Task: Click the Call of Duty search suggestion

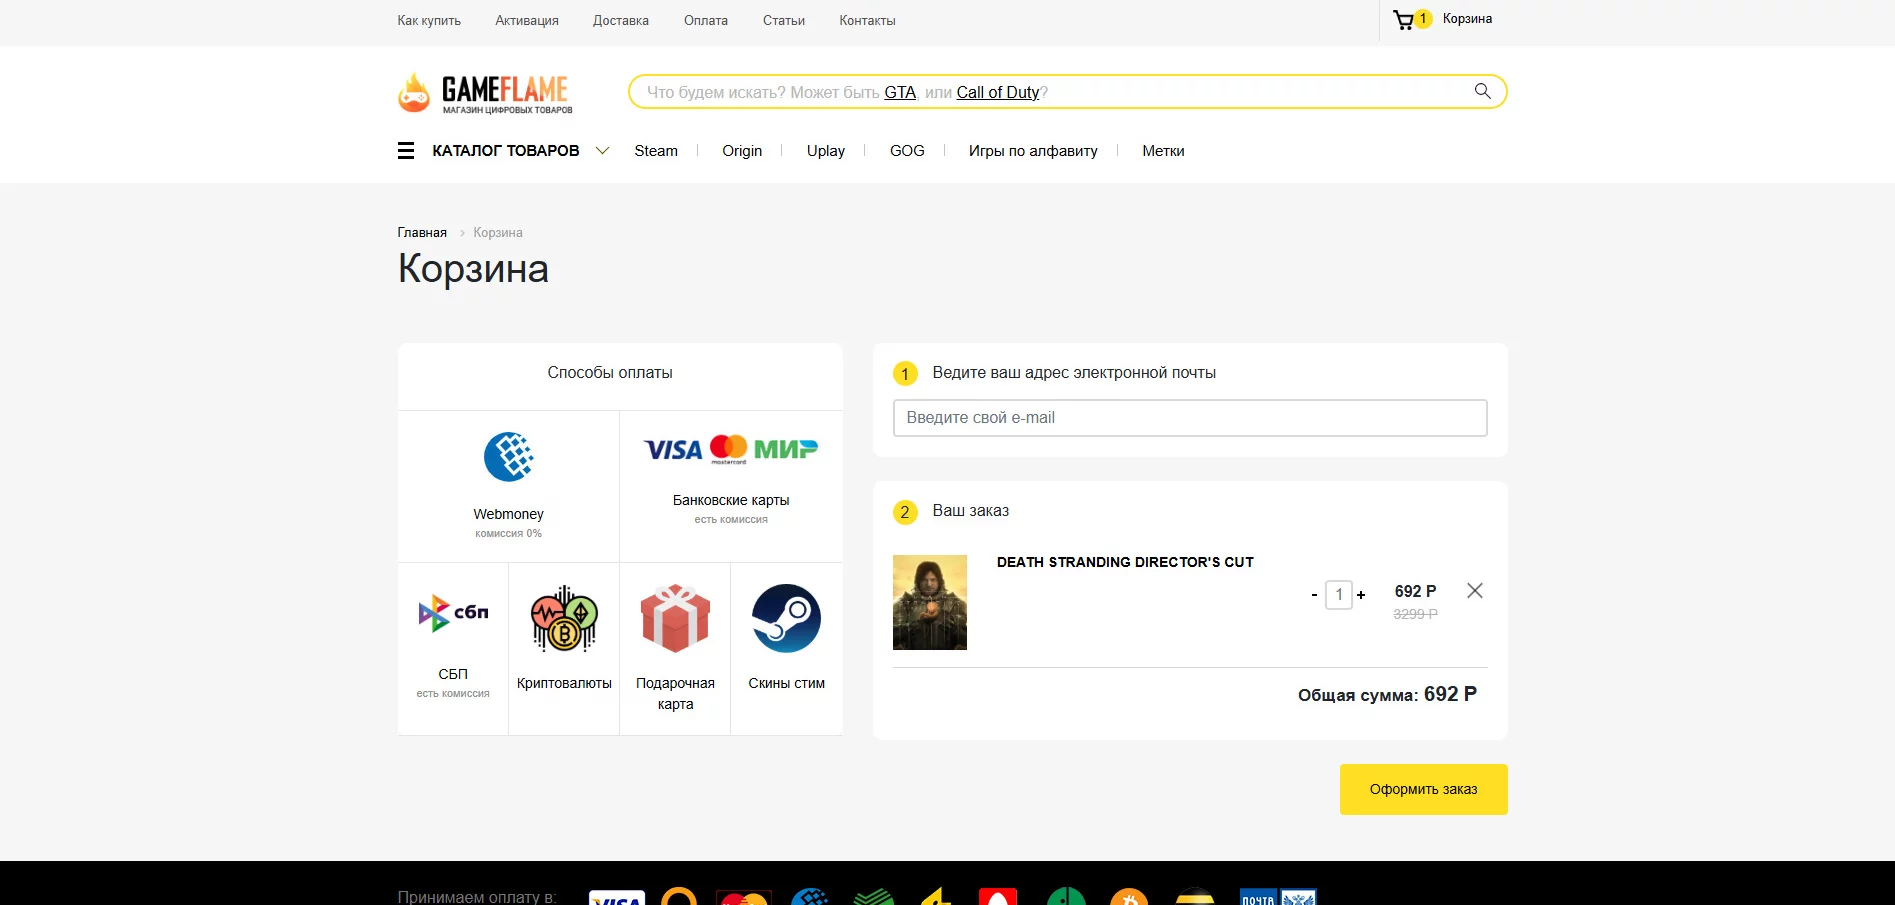Action: point(998,92)
